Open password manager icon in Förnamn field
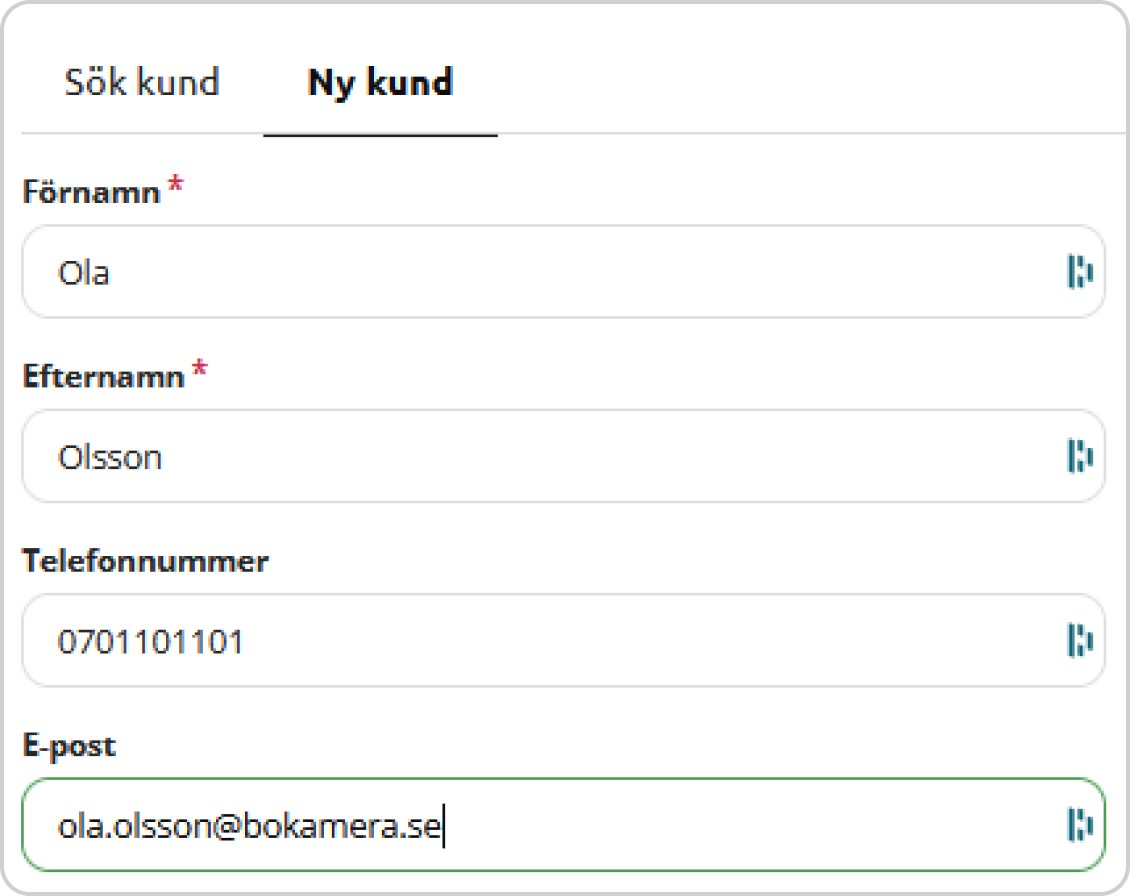The image size is (1130, 896). point(1080,272)
